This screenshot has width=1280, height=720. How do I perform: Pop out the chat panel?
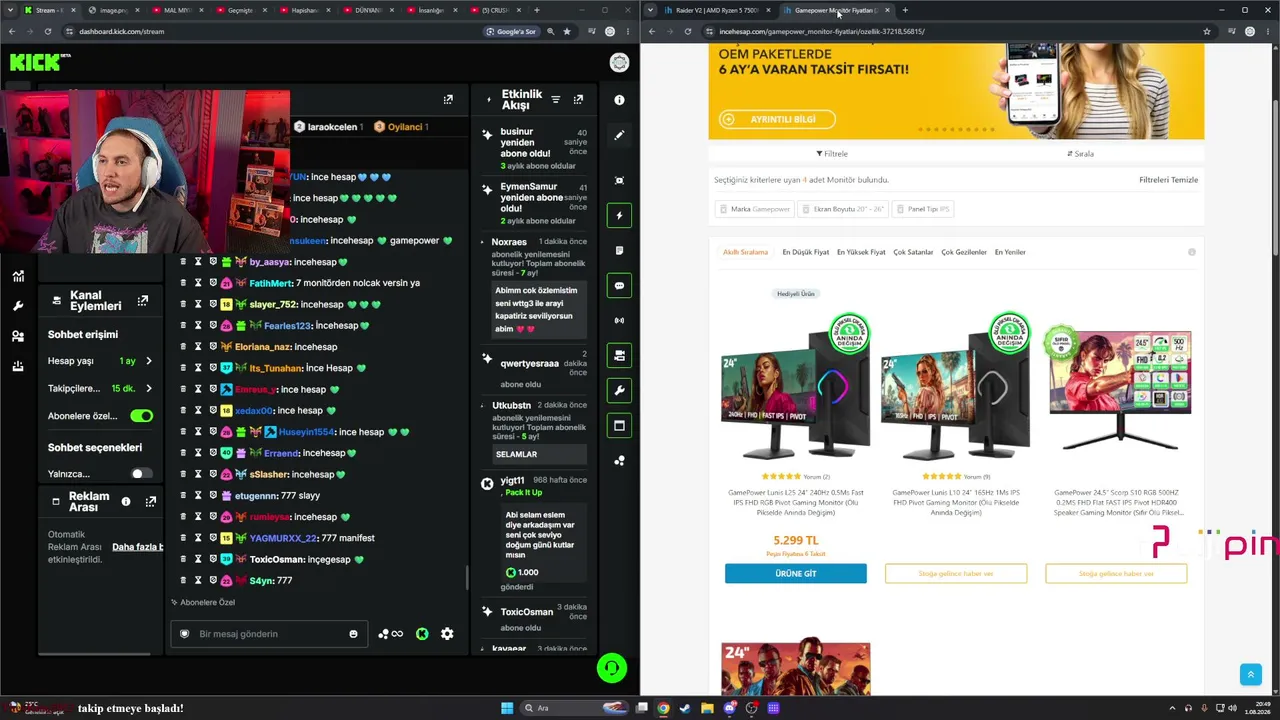click(x=448, y=100)
